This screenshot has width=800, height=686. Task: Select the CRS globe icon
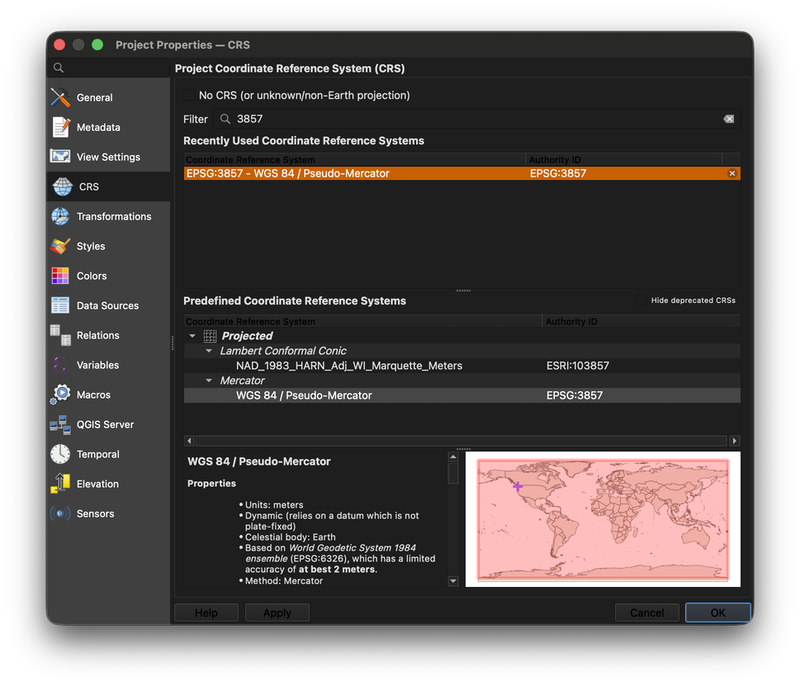click(x=62, y=187)
